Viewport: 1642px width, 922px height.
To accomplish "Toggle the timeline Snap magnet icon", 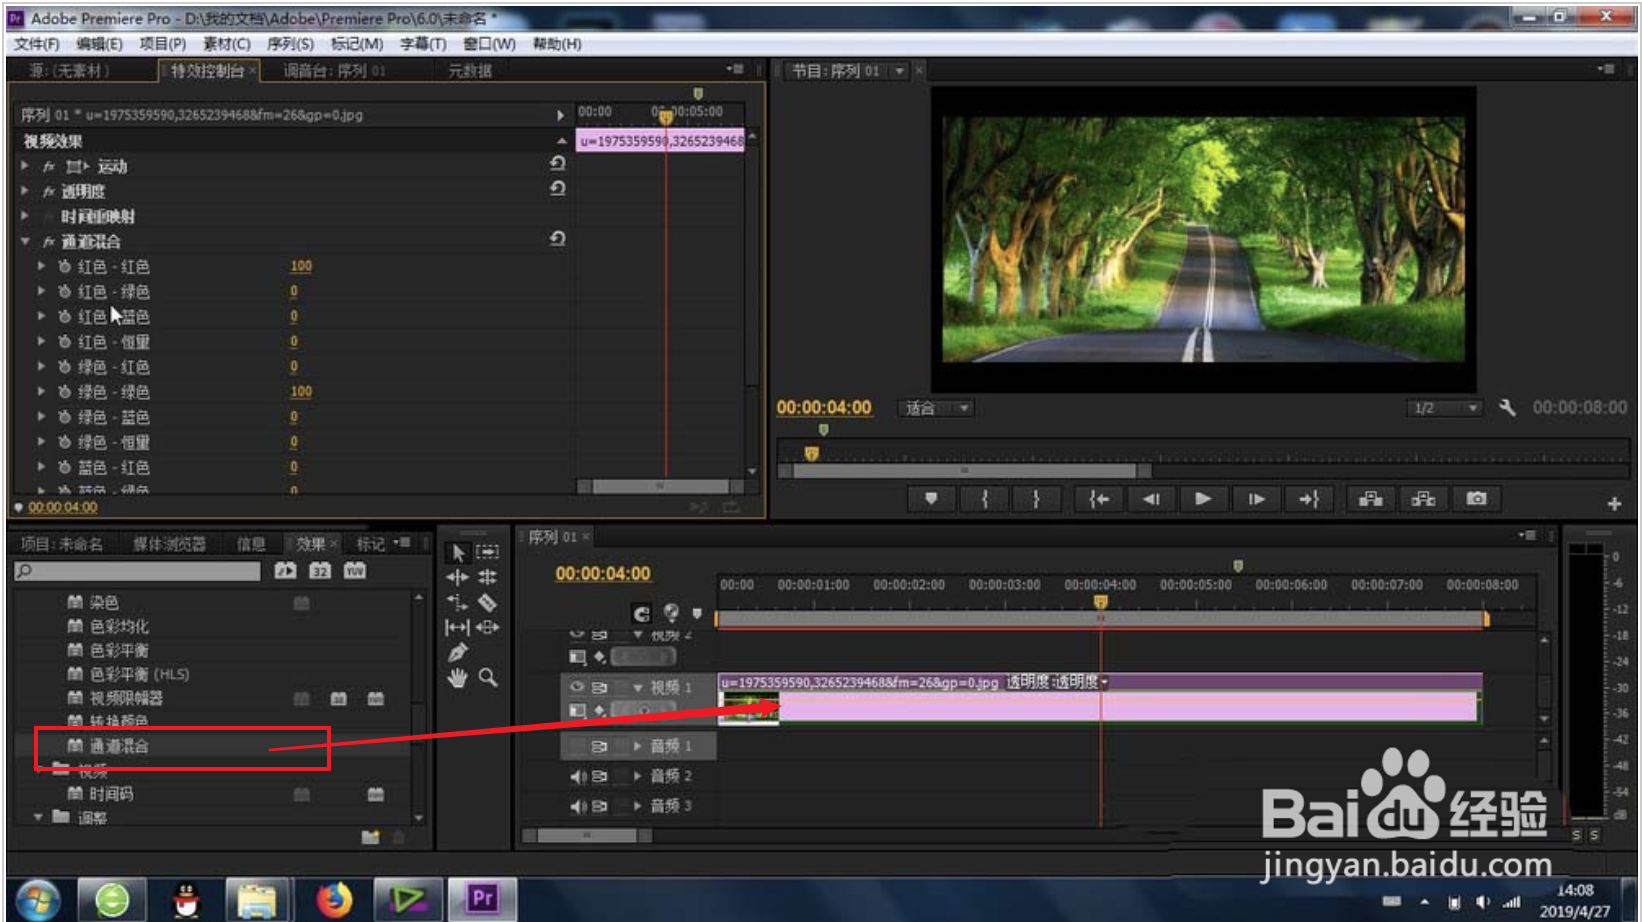I will click(642, 613).
